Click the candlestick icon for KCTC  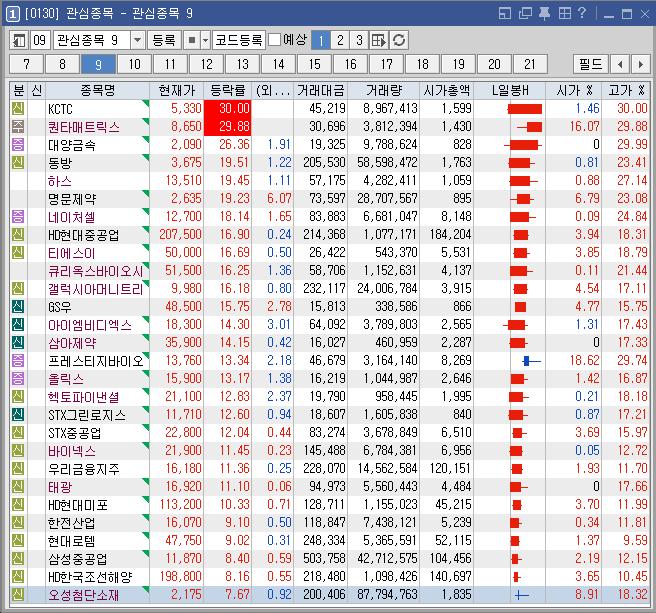[525, 109]
